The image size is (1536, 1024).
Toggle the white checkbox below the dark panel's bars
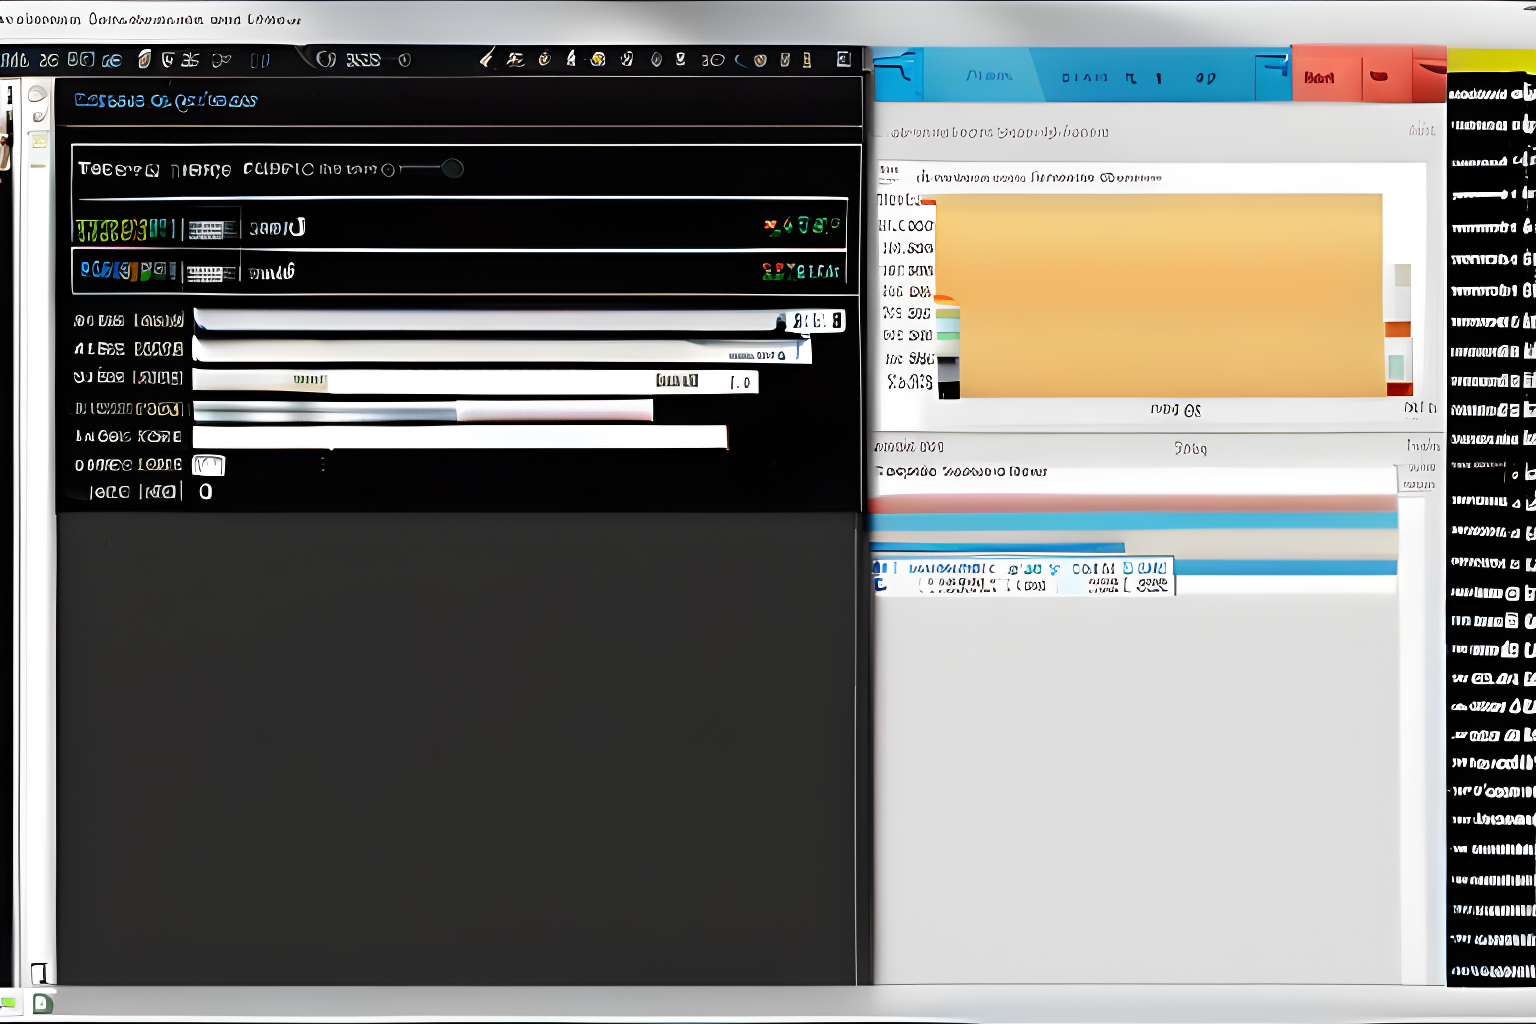(208, 465)
